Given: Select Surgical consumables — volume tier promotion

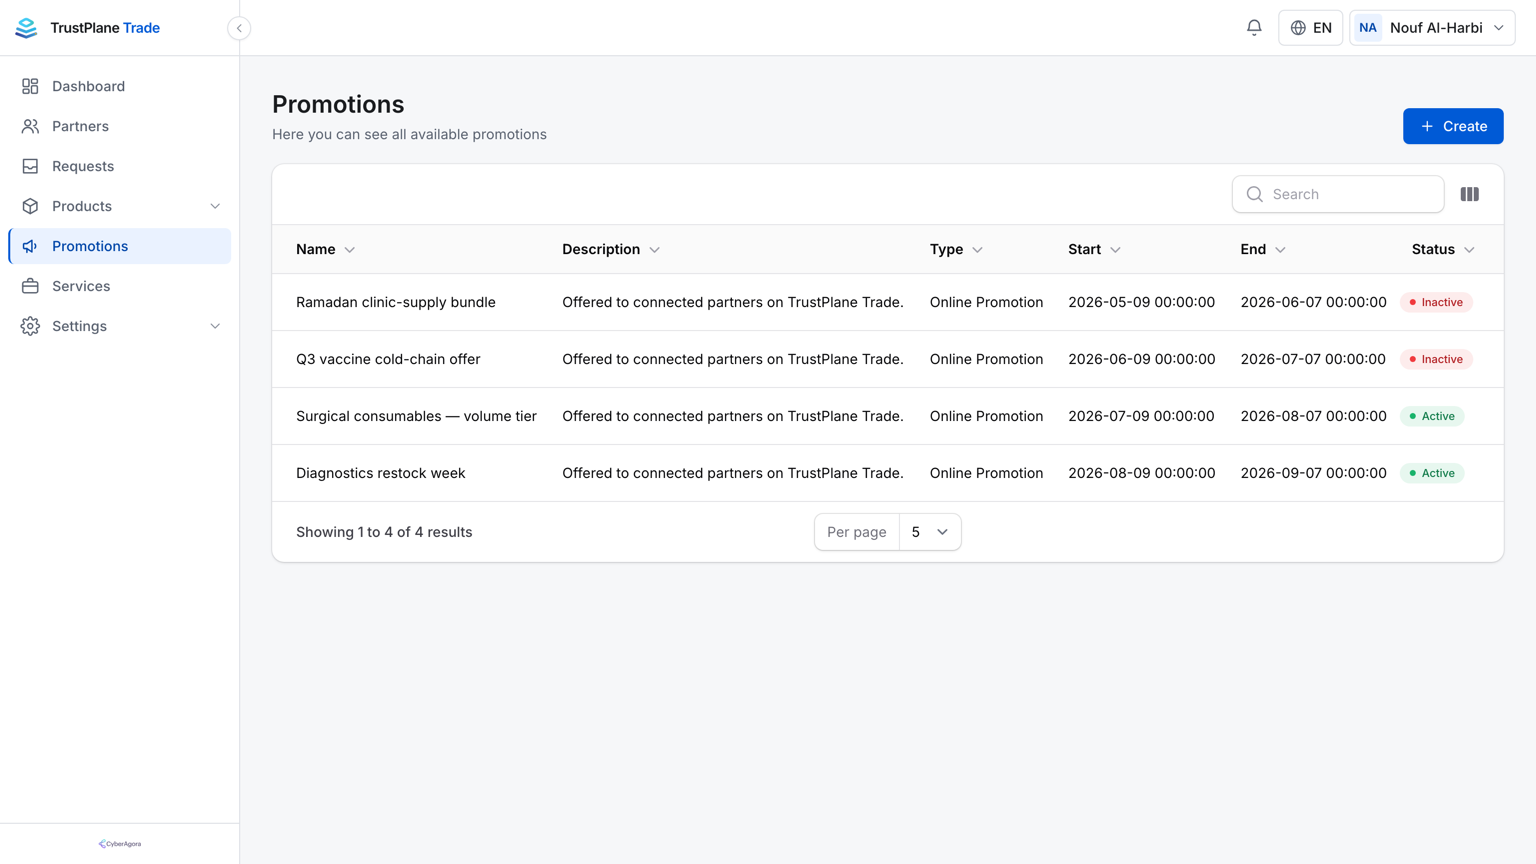Looking at the screenshot, I should 416,416.
